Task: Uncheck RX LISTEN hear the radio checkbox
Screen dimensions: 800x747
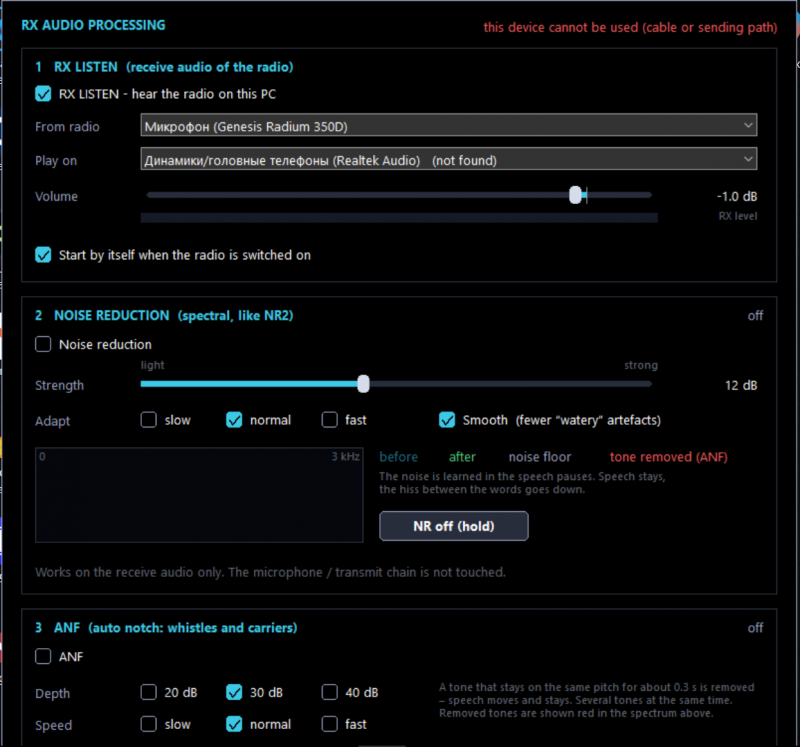Action: (x=43, y=94)
